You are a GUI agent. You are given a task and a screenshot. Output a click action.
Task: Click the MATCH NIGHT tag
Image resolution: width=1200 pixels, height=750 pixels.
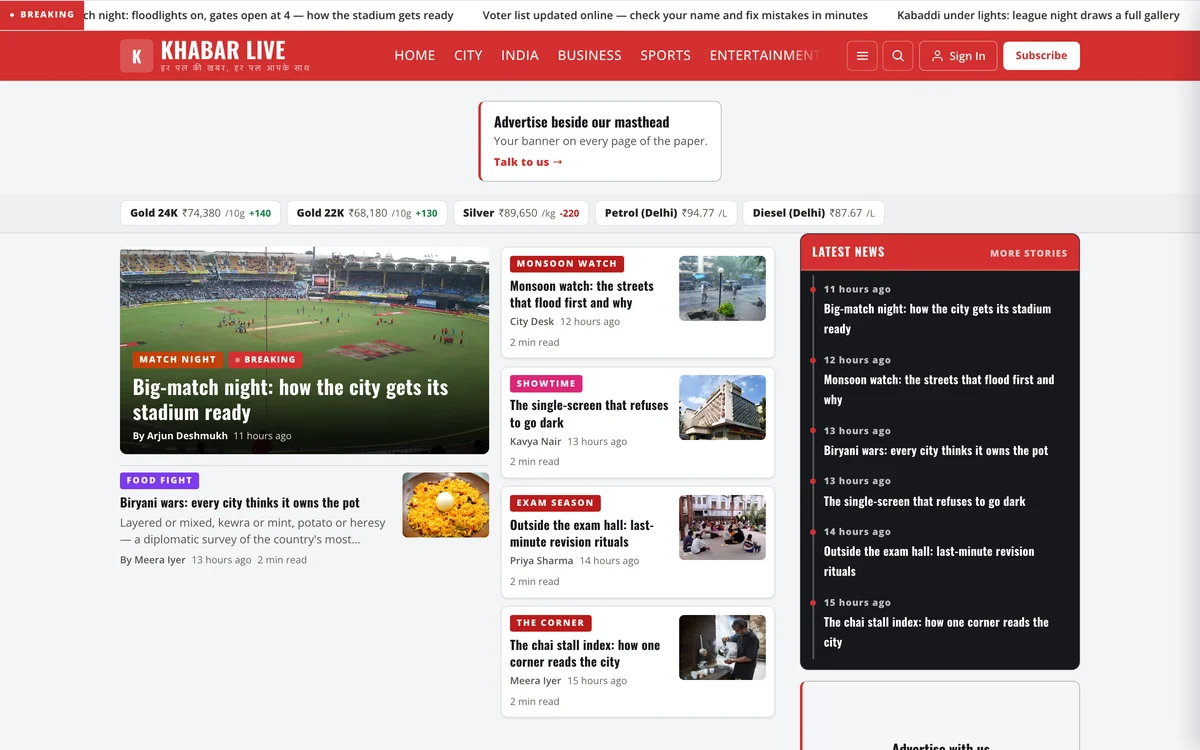[177, 359]
